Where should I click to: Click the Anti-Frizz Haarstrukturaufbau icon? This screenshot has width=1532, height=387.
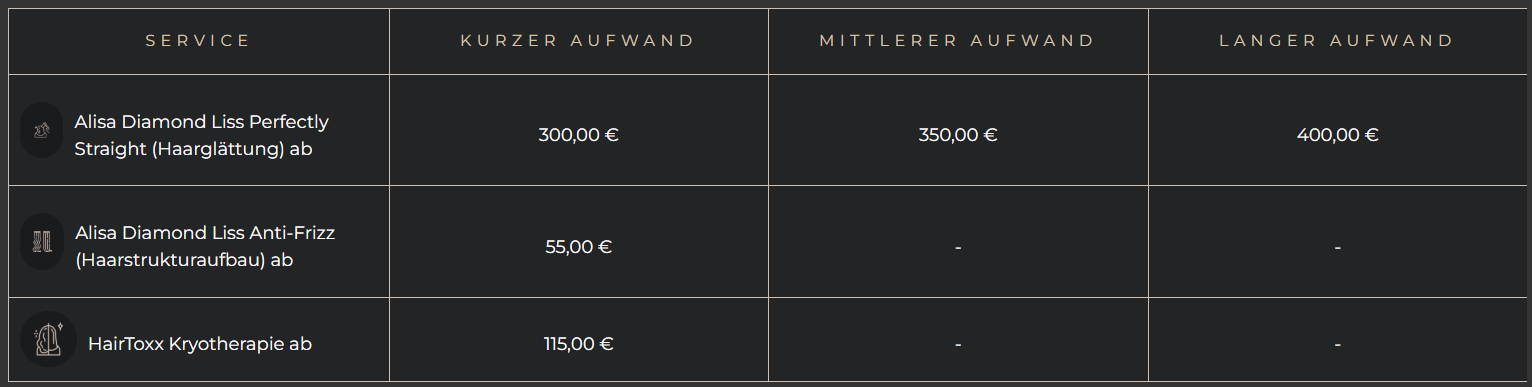point(42,242)
